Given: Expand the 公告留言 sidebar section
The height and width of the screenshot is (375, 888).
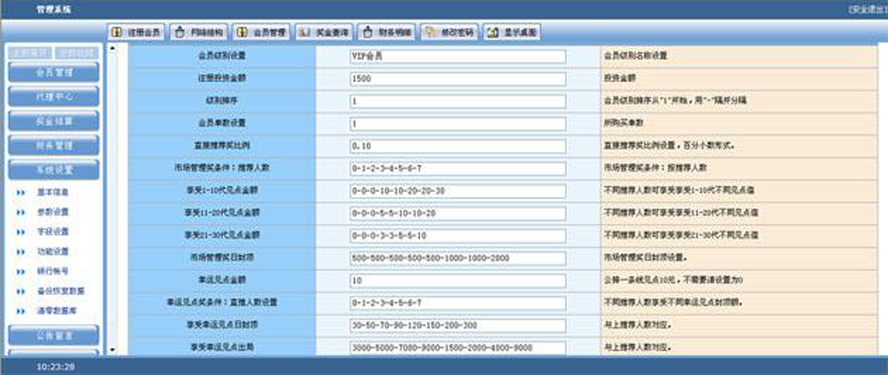Looking at the screenshot, I should pyautogui.click(x=54, y=335).
